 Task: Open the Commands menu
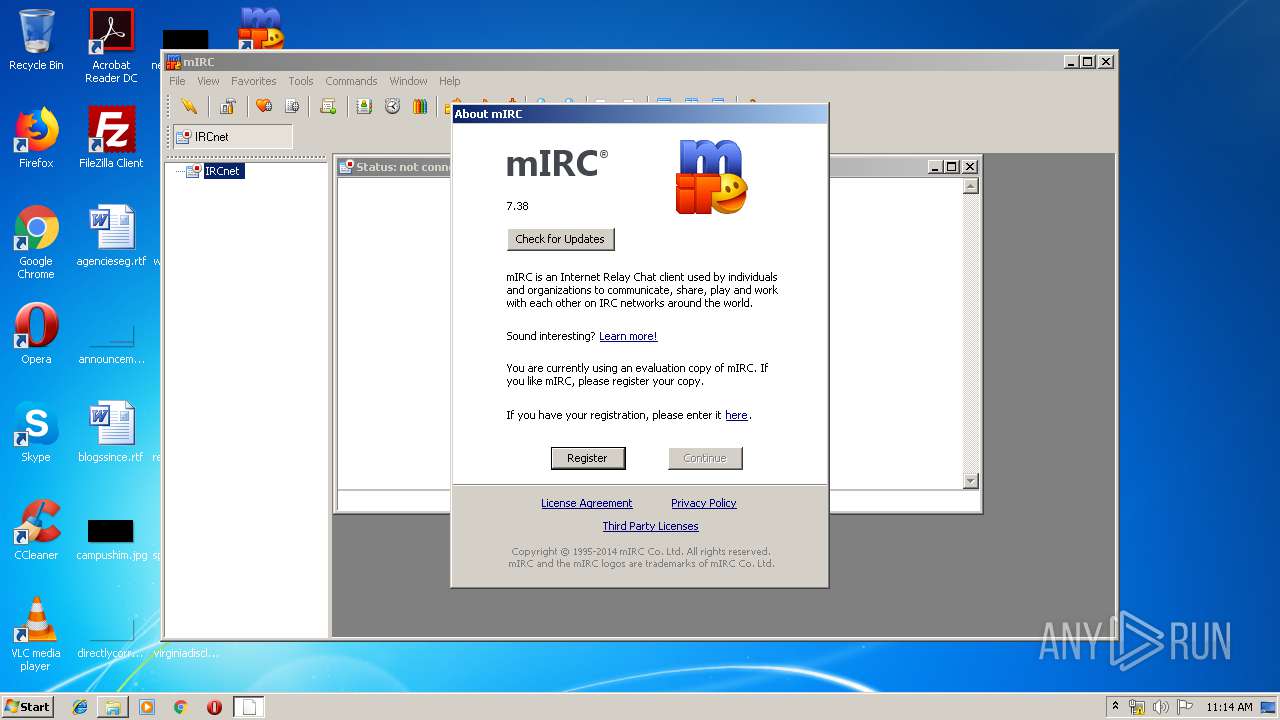(x=351, y=81)
